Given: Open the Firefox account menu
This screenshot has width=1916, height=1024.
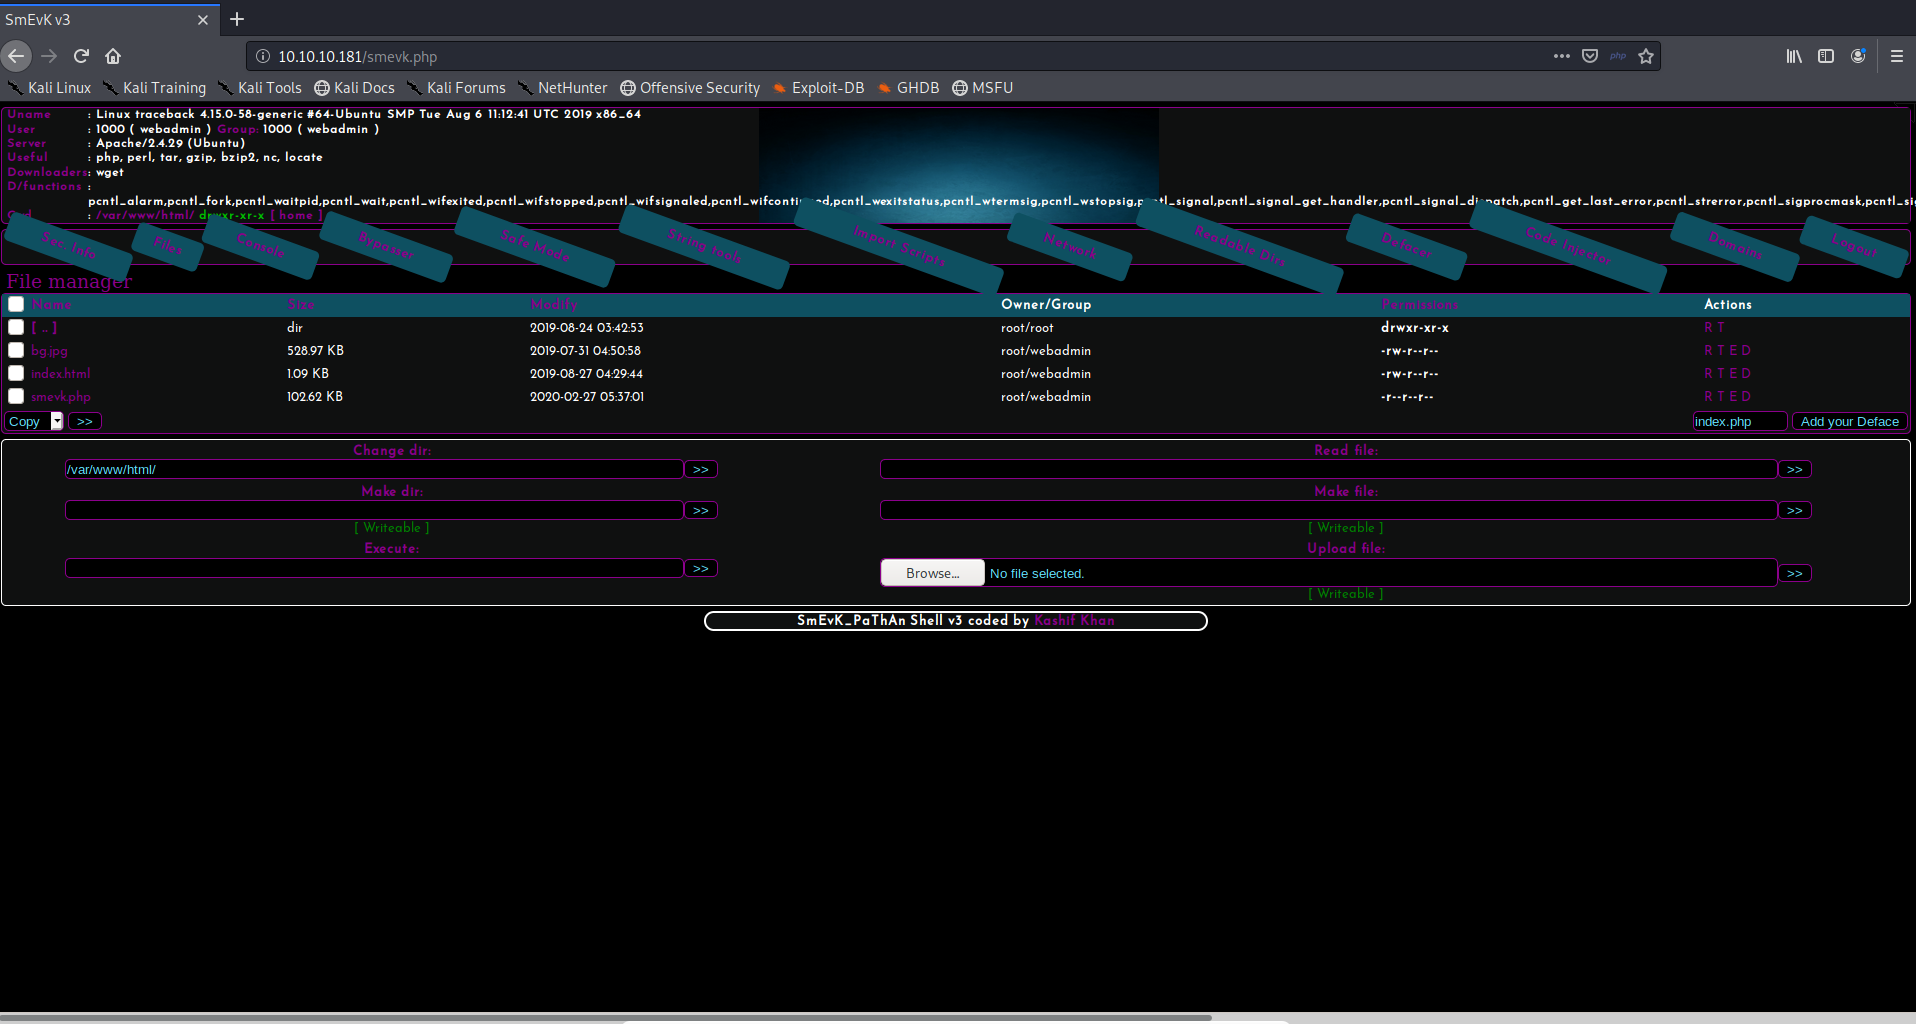Looking at the screenshot, I should [1858, 56].
